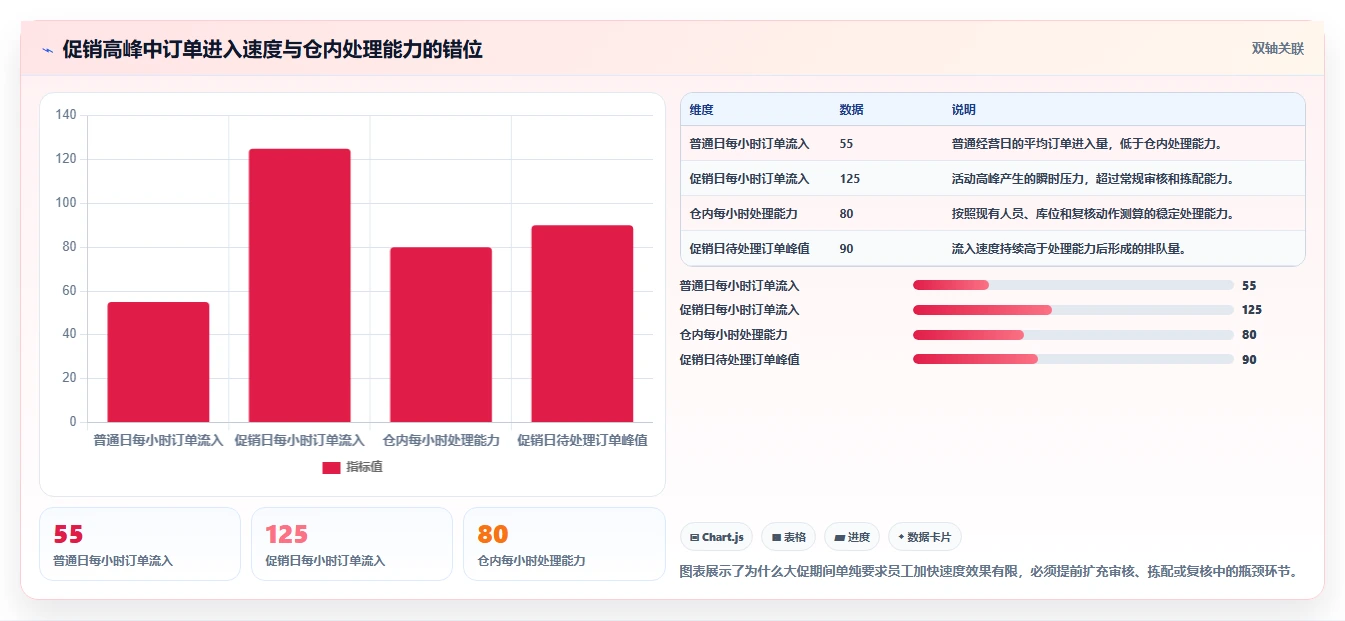
Task: Click the icon on the Chart.js chip
Action: (694, 538)
